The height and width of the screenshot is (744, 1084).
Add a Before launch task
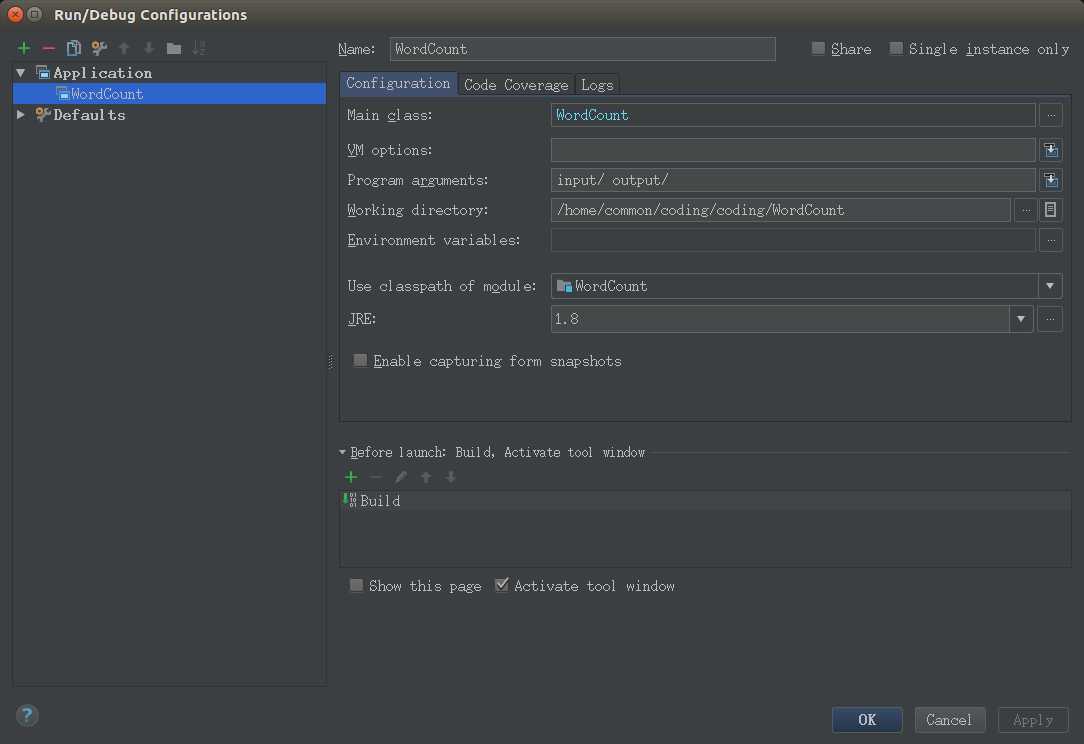coord(351,477)
